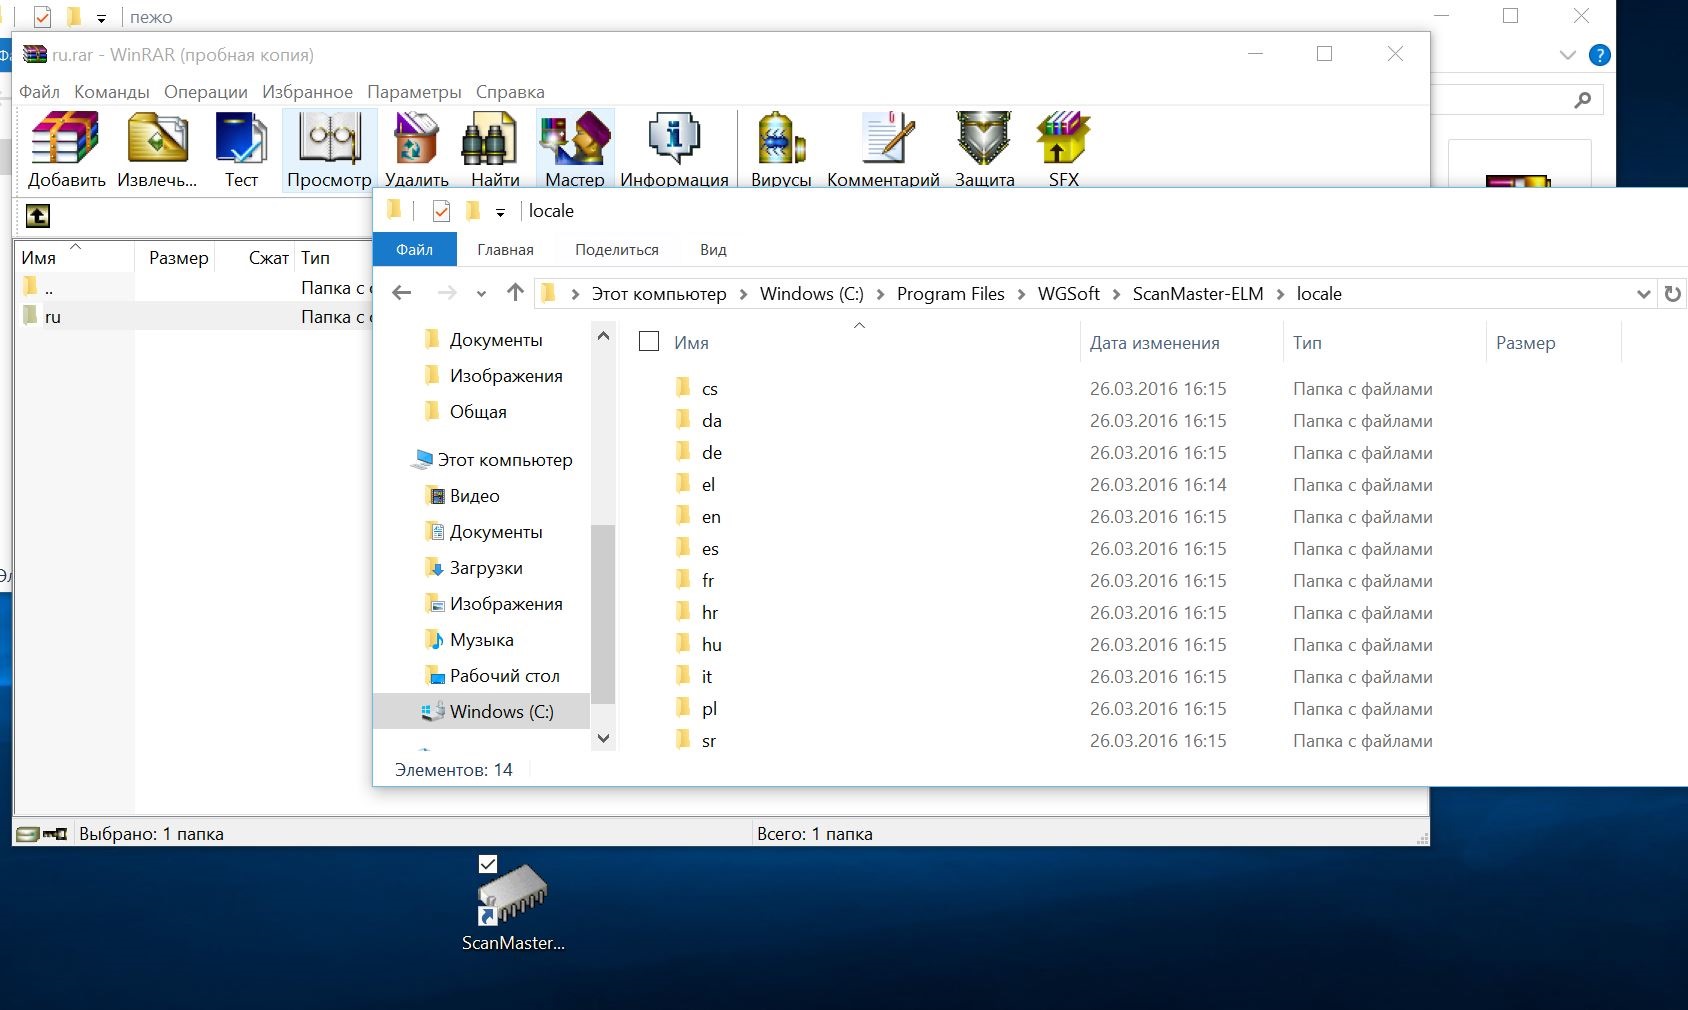The image size is (1688, 1010).
Task: Expand the breadcrumb arrow after Program Files
Action: [1021, 294]
